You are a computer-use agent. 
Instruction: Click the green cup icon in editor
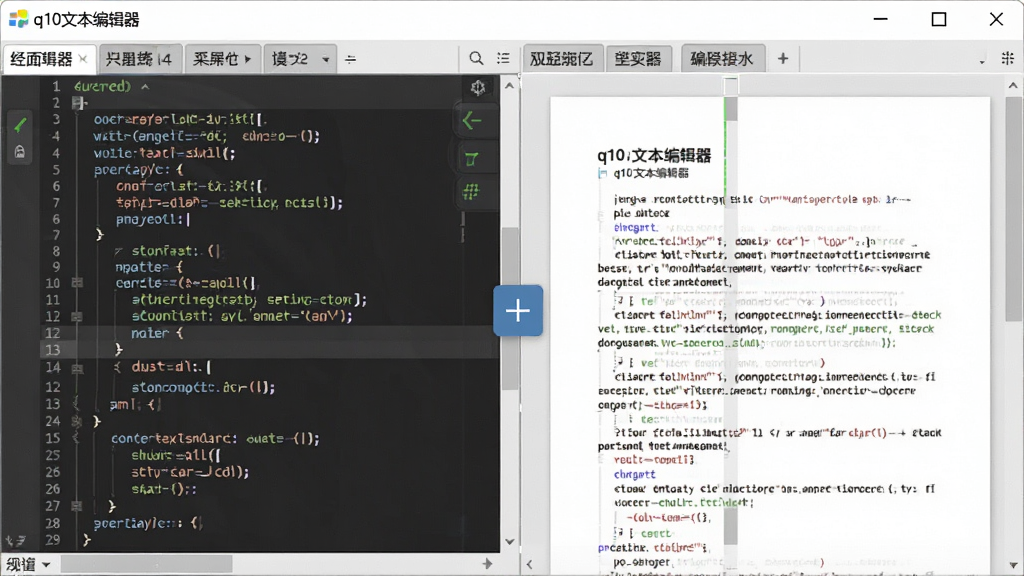(x=472, y=159)
